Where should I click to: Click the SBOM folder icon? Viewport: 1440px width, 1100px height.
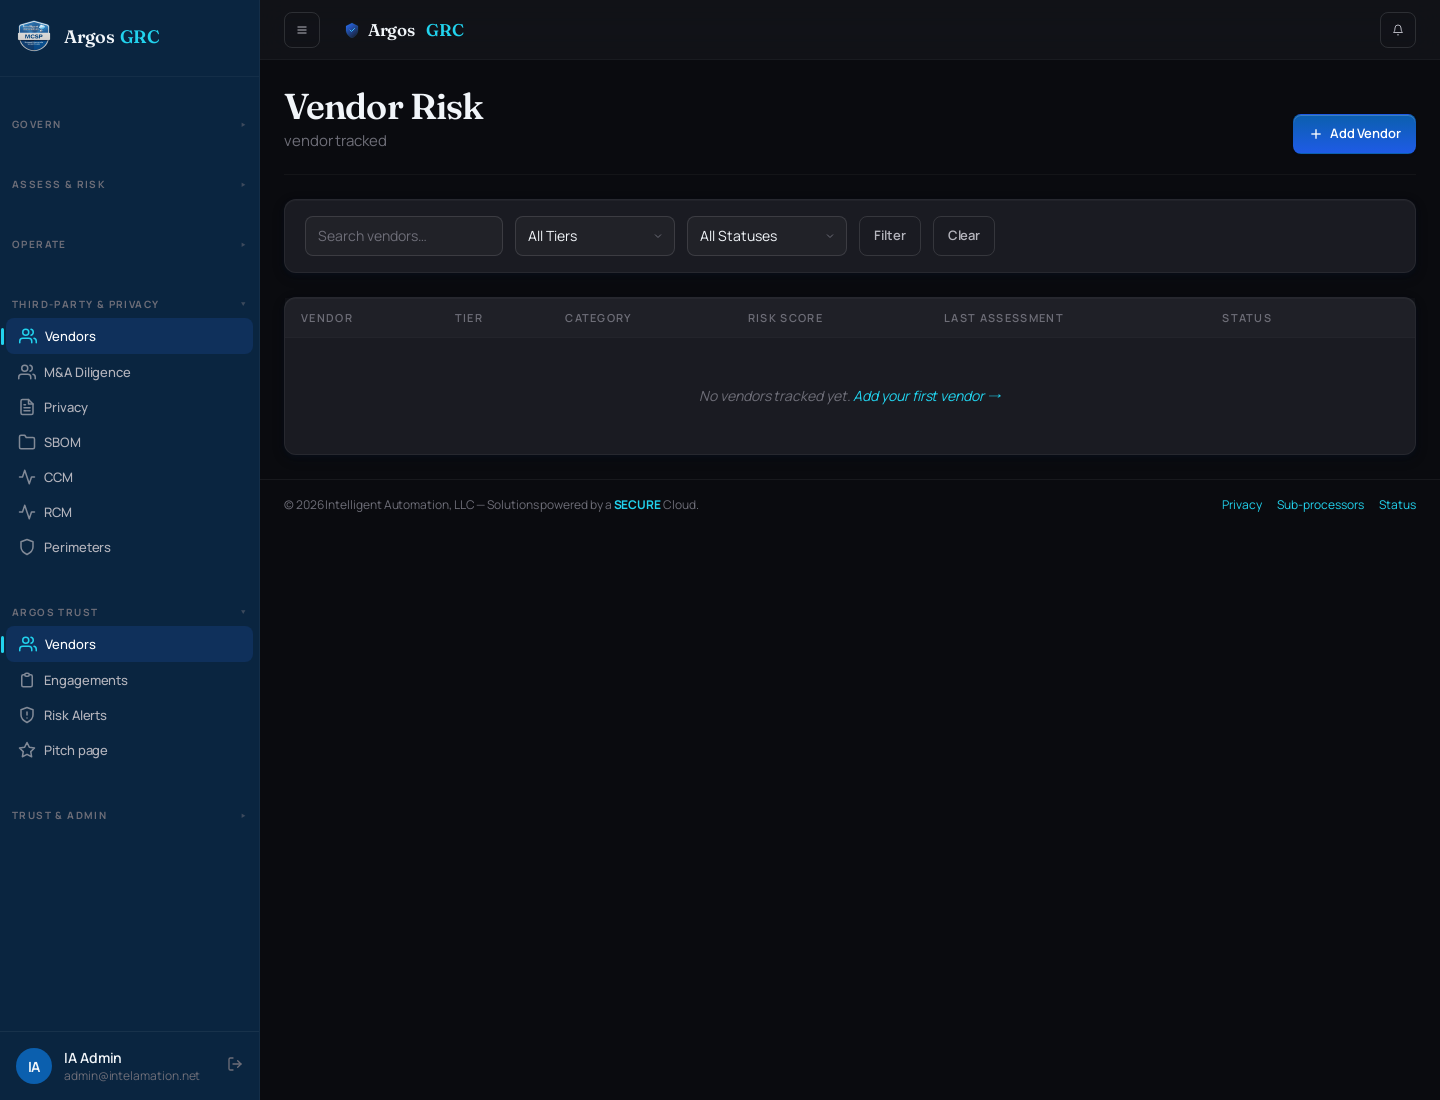pos(27,442)
